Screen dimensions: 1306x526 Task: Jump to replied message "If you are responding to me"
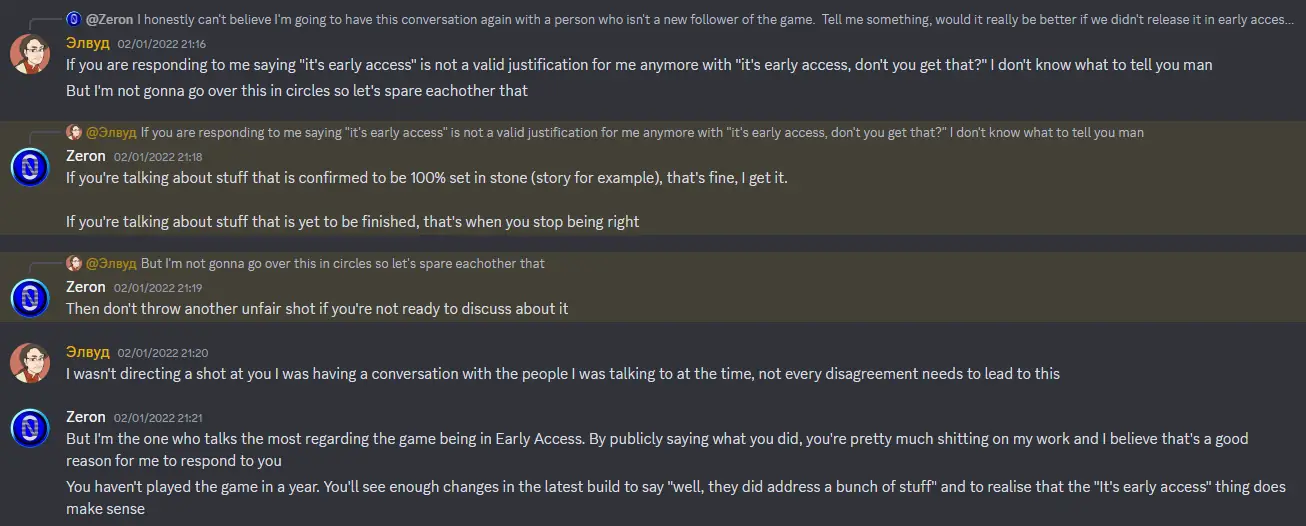[642, 132]
